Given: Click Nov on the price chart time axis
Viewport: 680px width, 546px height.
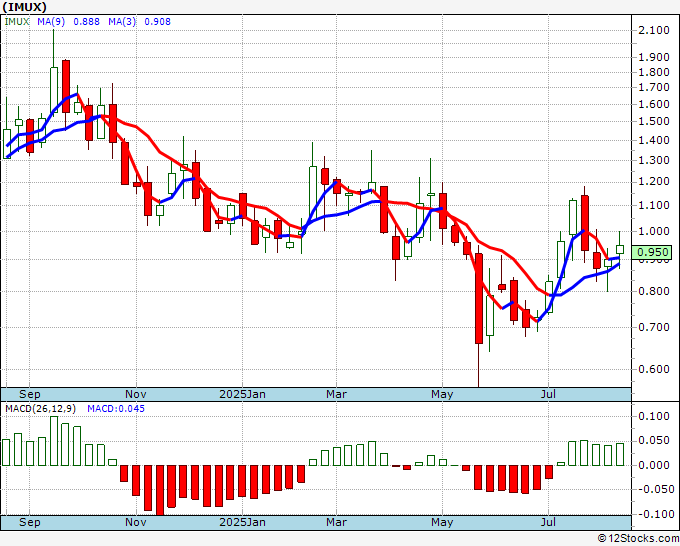Looking at the screenshot, I should (136, 394).
